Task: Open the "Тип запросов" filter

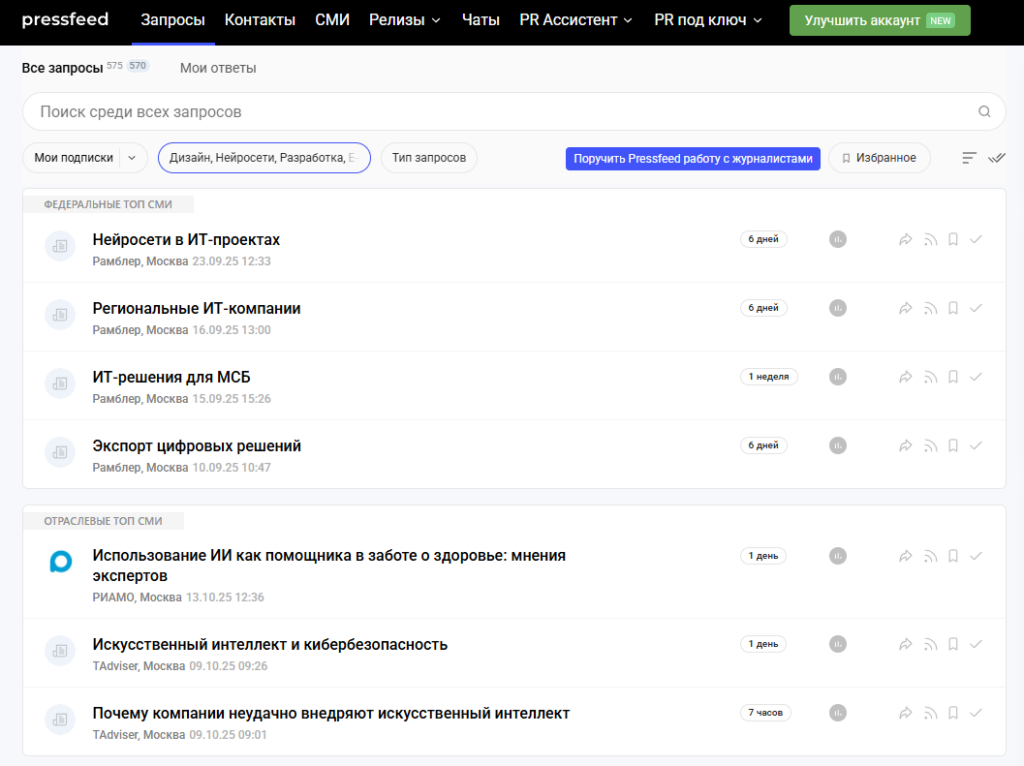Action: click(429, 158)
